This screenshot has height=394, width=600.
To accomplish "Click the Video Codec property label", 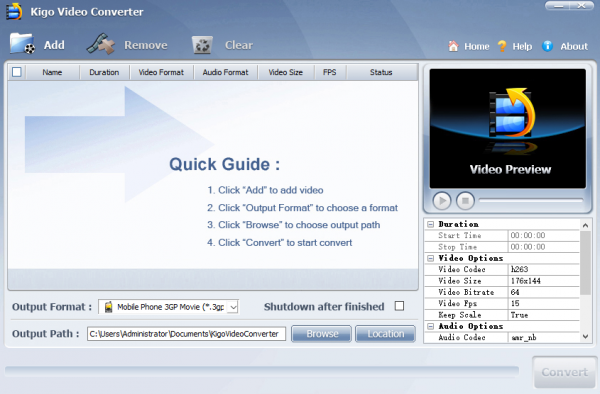I will 461,270.
